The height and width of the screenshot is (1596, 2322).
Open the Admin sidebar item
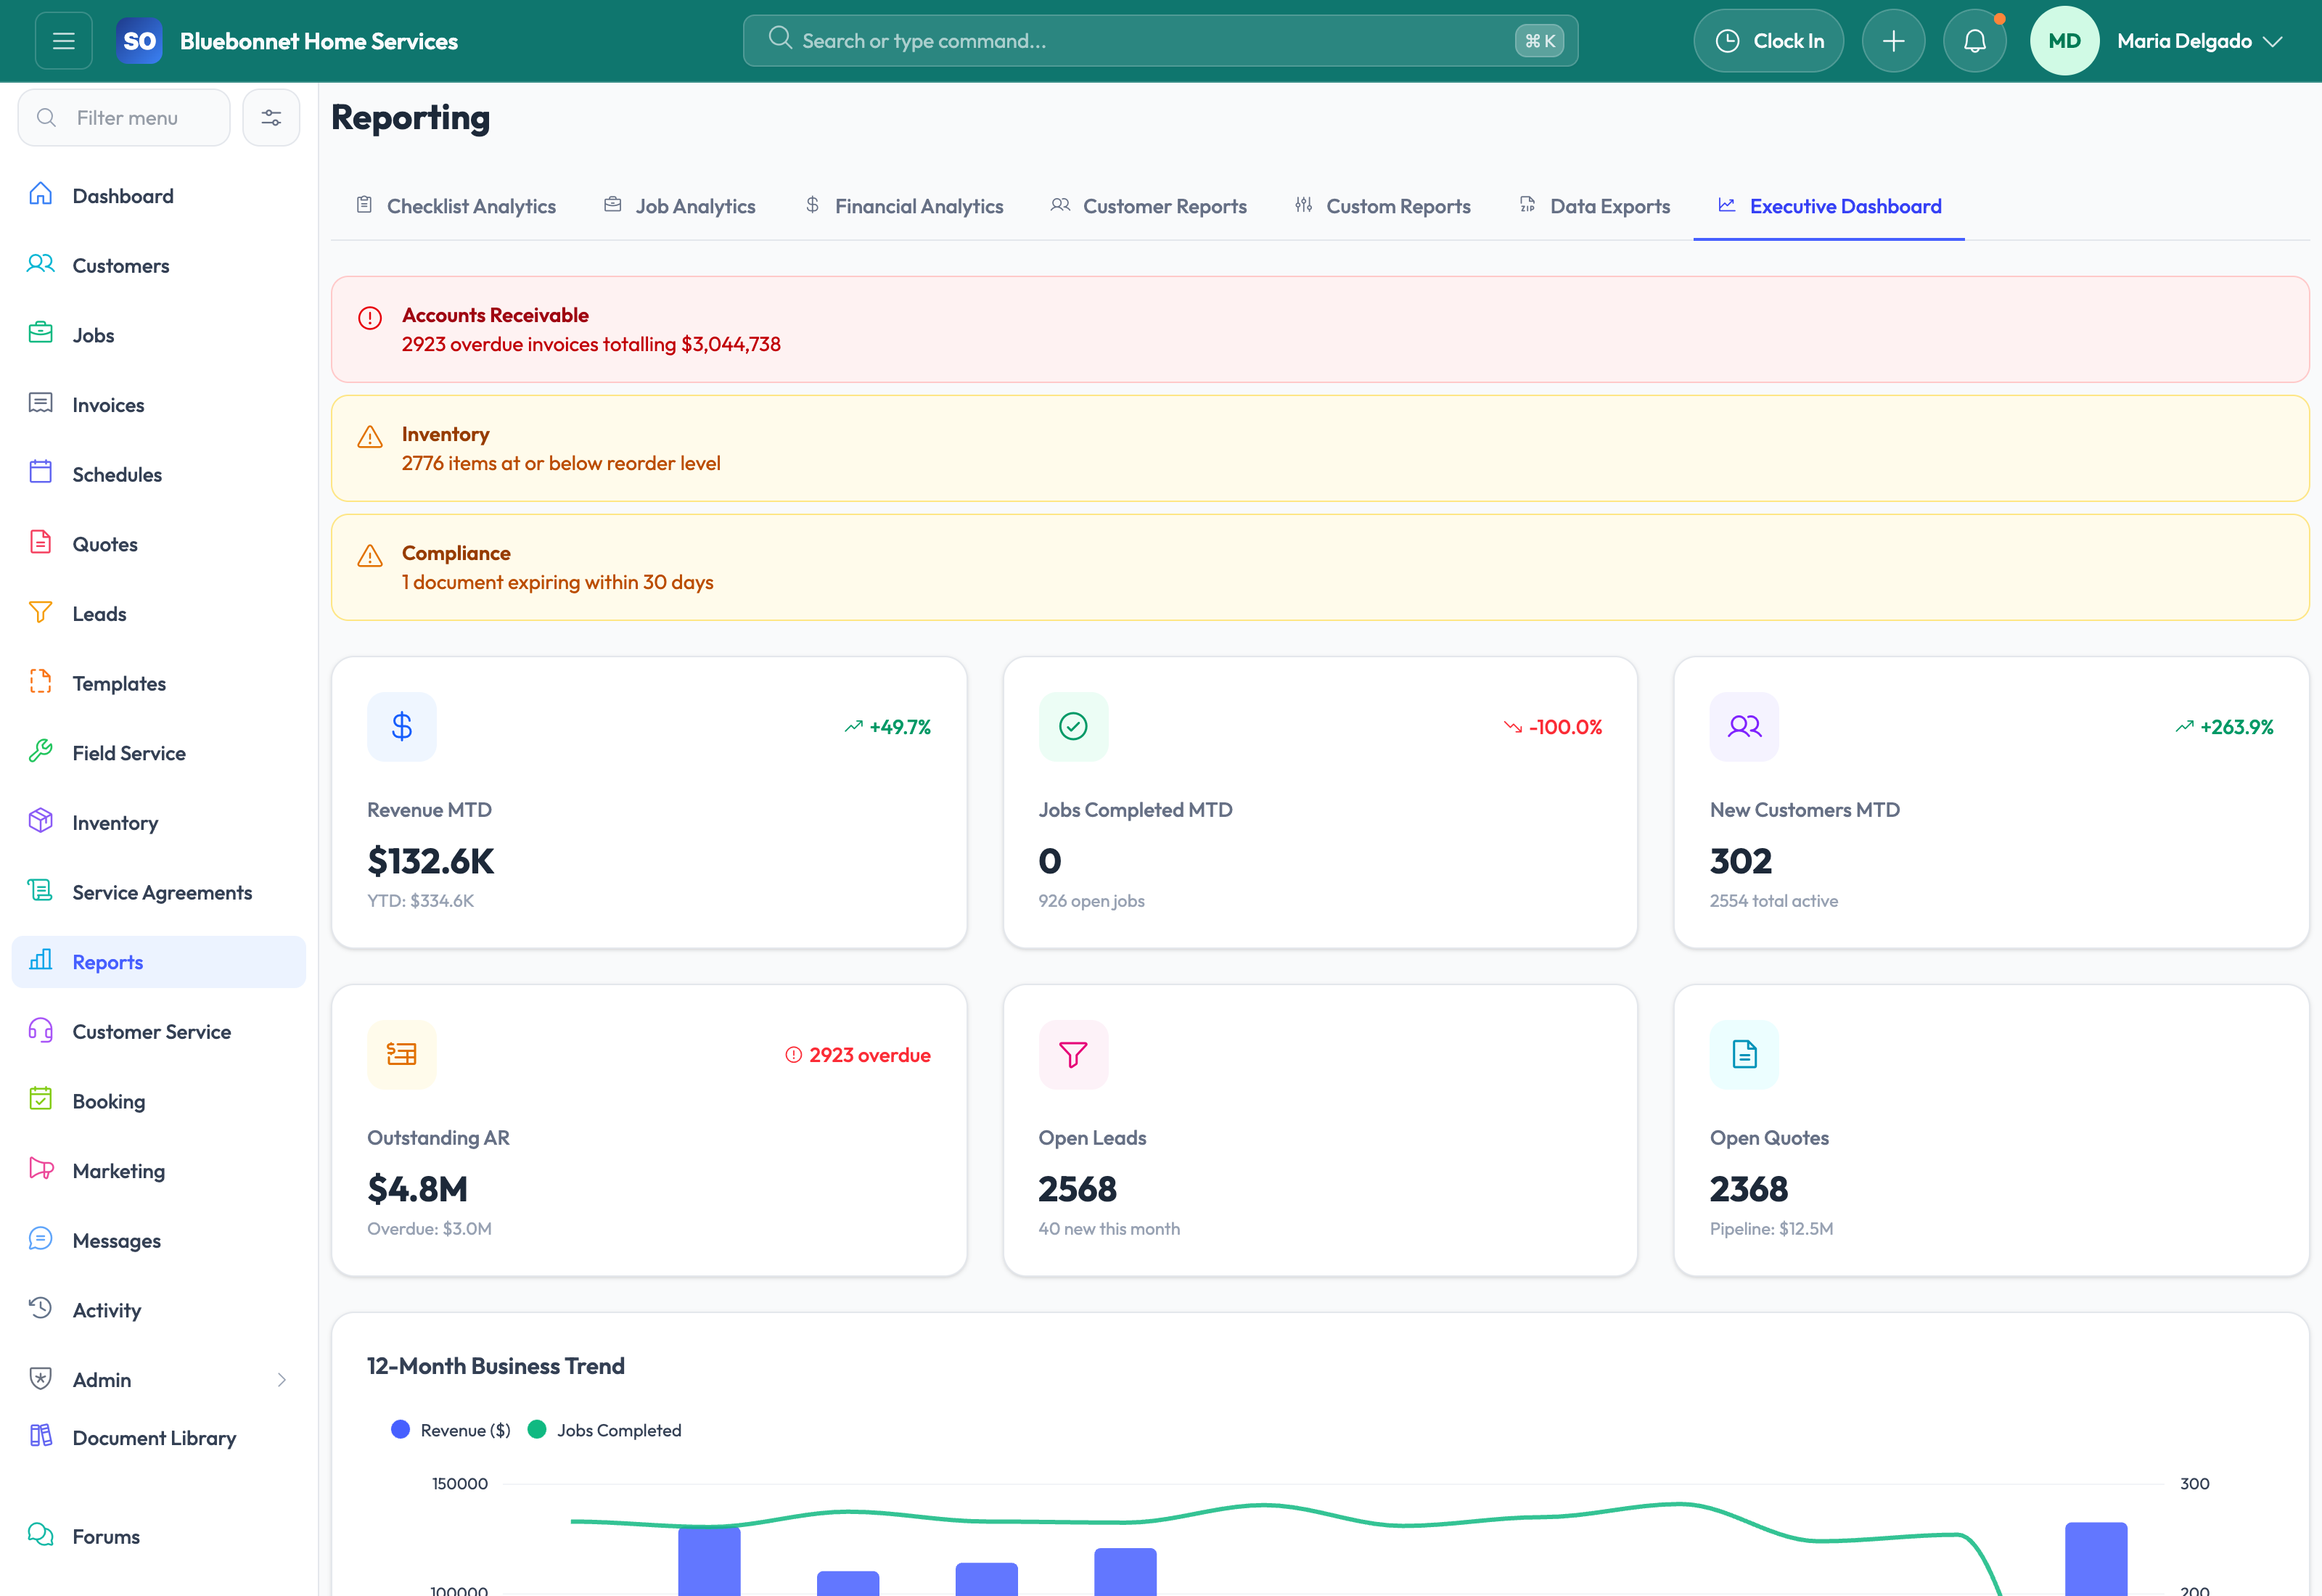pyautogui.click(x=159, y=1380)
